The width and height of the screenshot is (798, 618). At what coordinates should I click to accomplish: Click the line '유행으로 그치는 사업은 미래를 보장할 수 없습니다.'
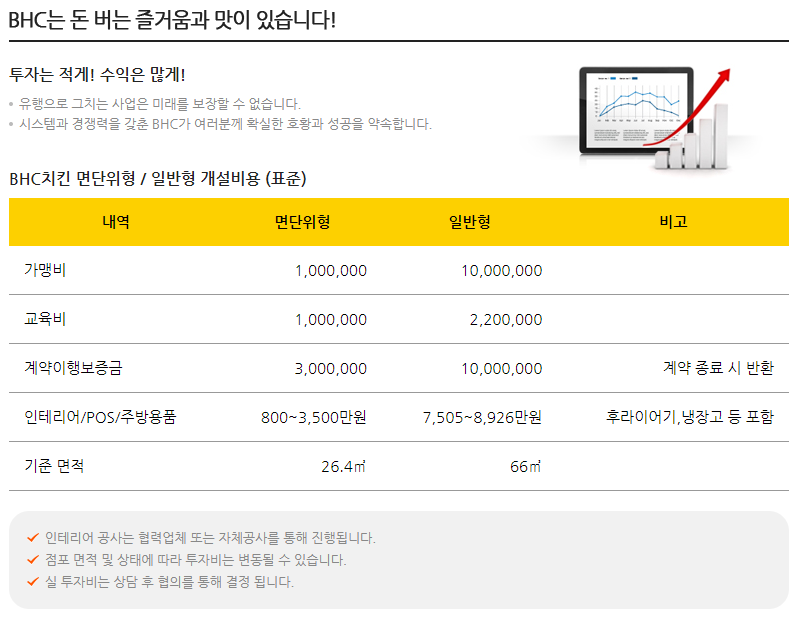(x=159, y=104)
